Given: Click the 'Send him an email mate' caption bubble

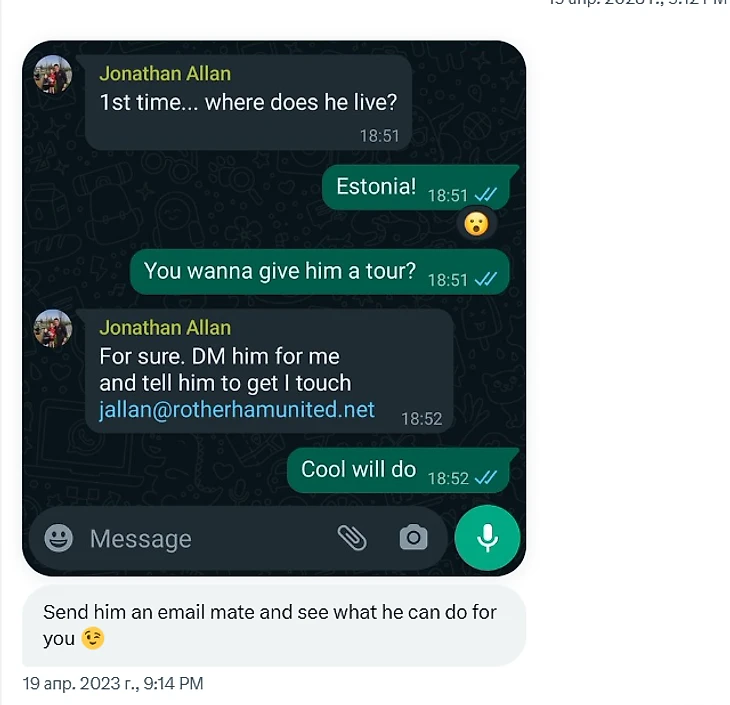Looking at the screenshot, I should click(274, 625).
